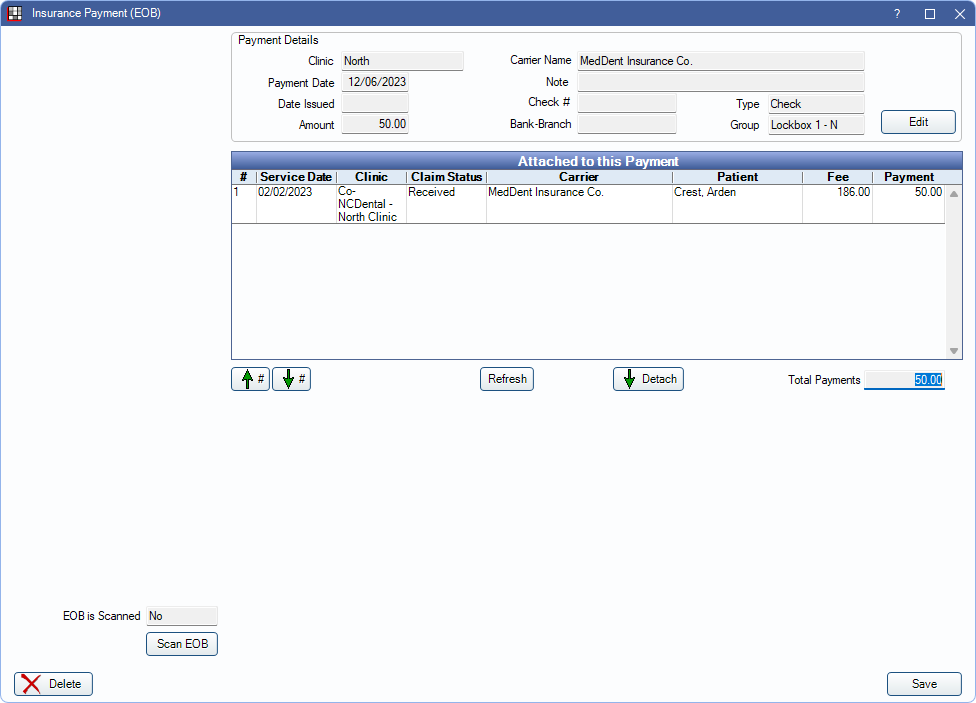
Task: Save the insurance payment
Action: 924,684
